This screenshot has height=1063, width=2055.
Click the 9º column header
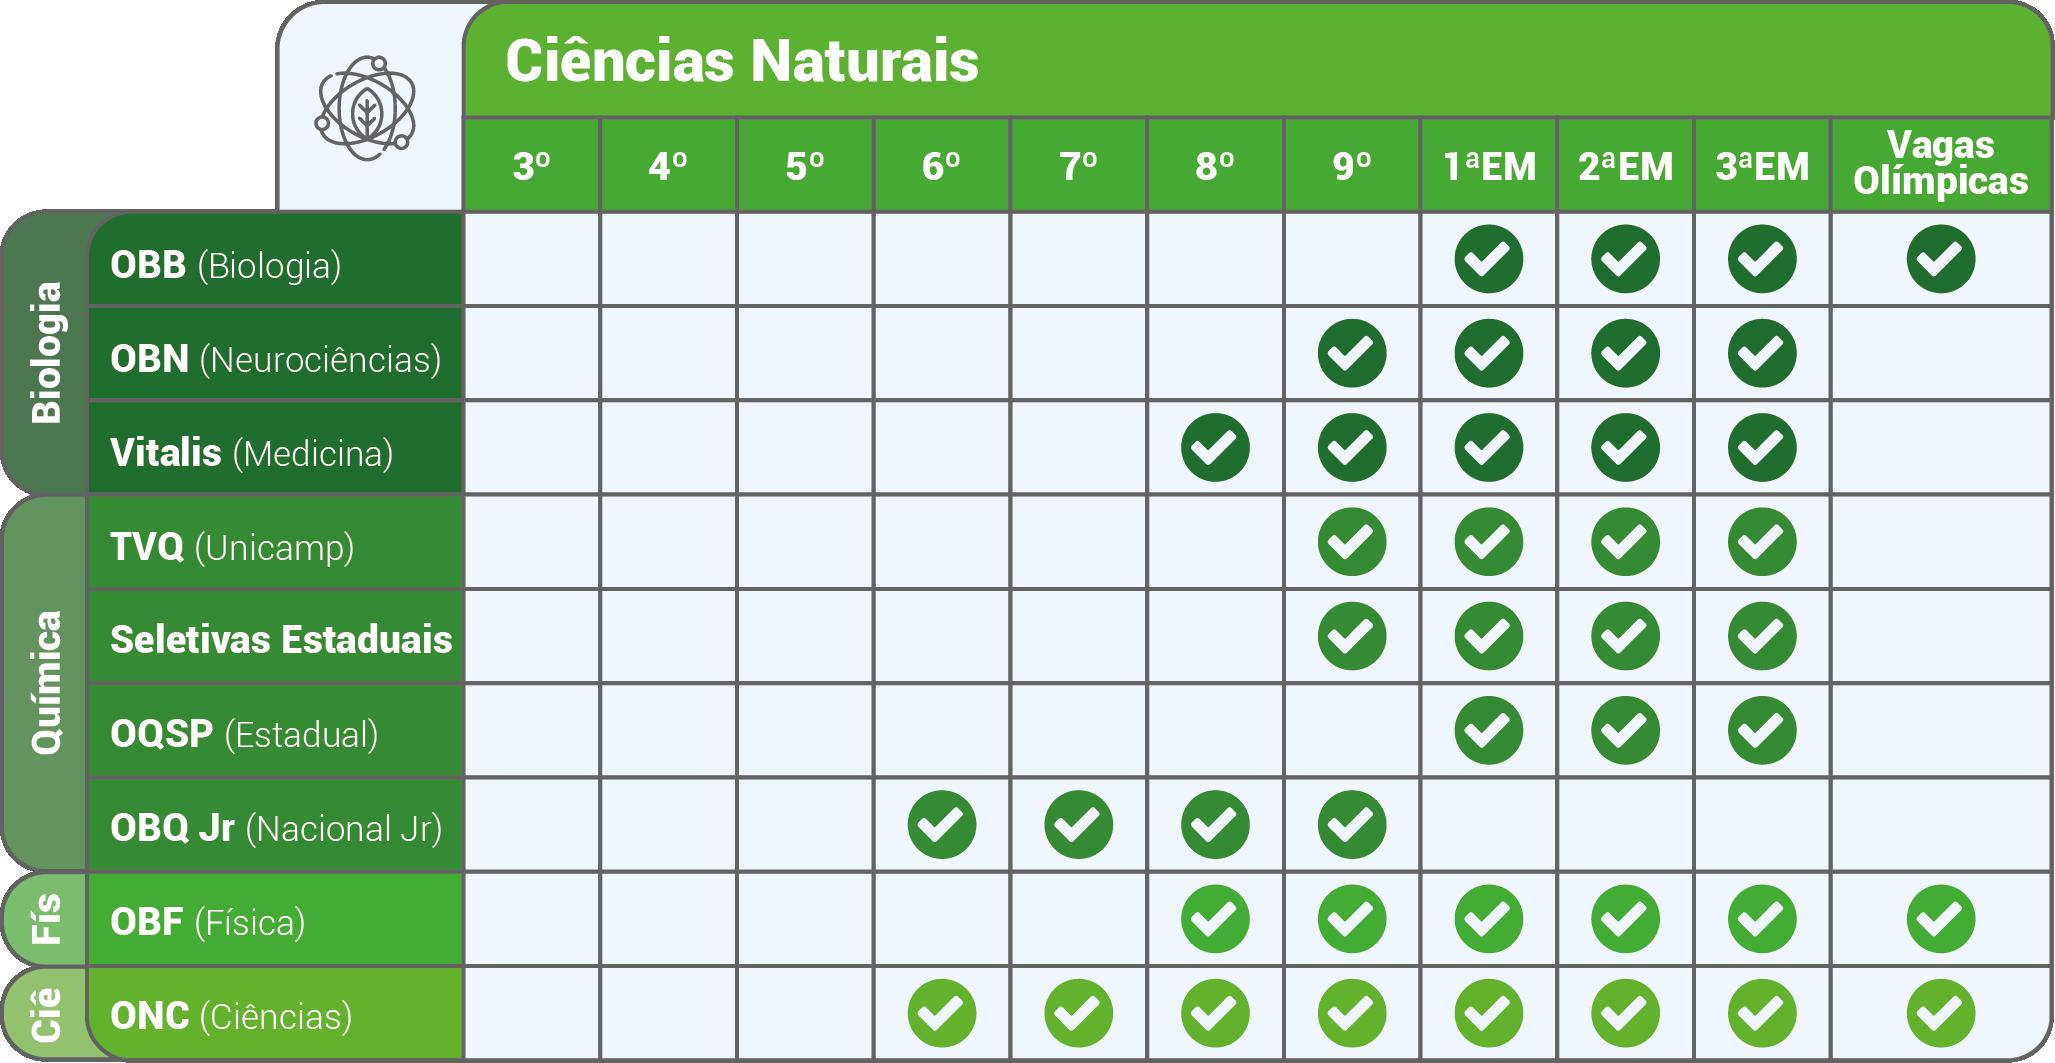click(1352, 165)
